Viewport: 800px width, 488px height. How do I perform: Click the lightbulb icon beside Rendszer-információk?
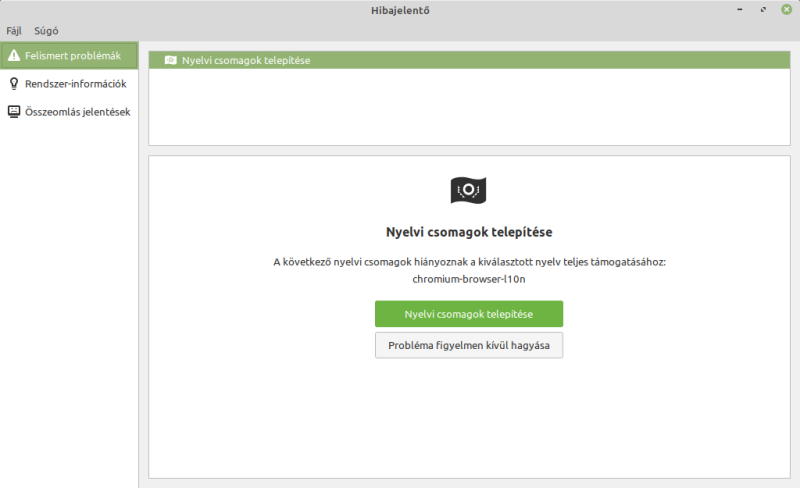14,84
